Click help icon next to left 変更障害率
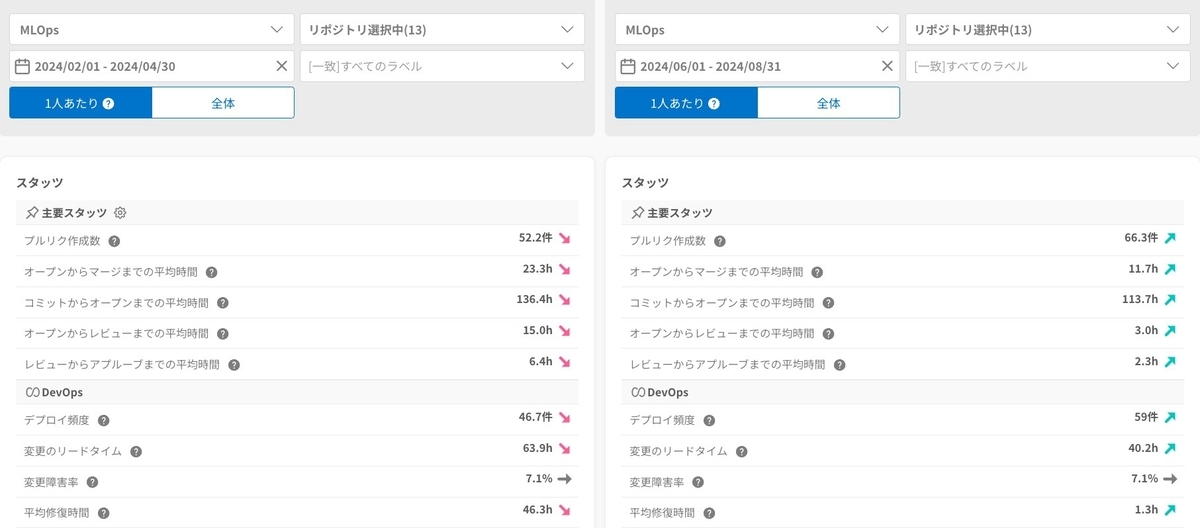The width and height of the screenshot is (1200, 528). (92, 482)
